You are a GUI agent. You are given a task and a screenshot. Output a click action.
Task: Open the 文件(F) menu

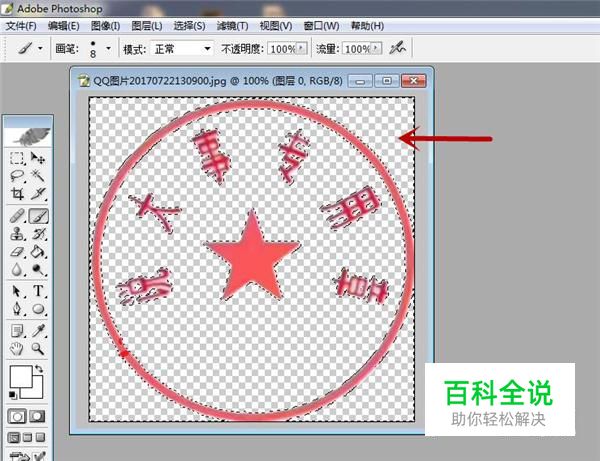pos(21,26)
